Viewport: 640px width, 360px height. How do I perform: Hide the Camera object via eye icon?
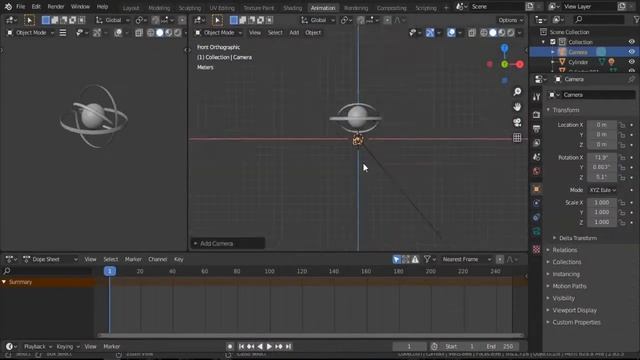631,52
